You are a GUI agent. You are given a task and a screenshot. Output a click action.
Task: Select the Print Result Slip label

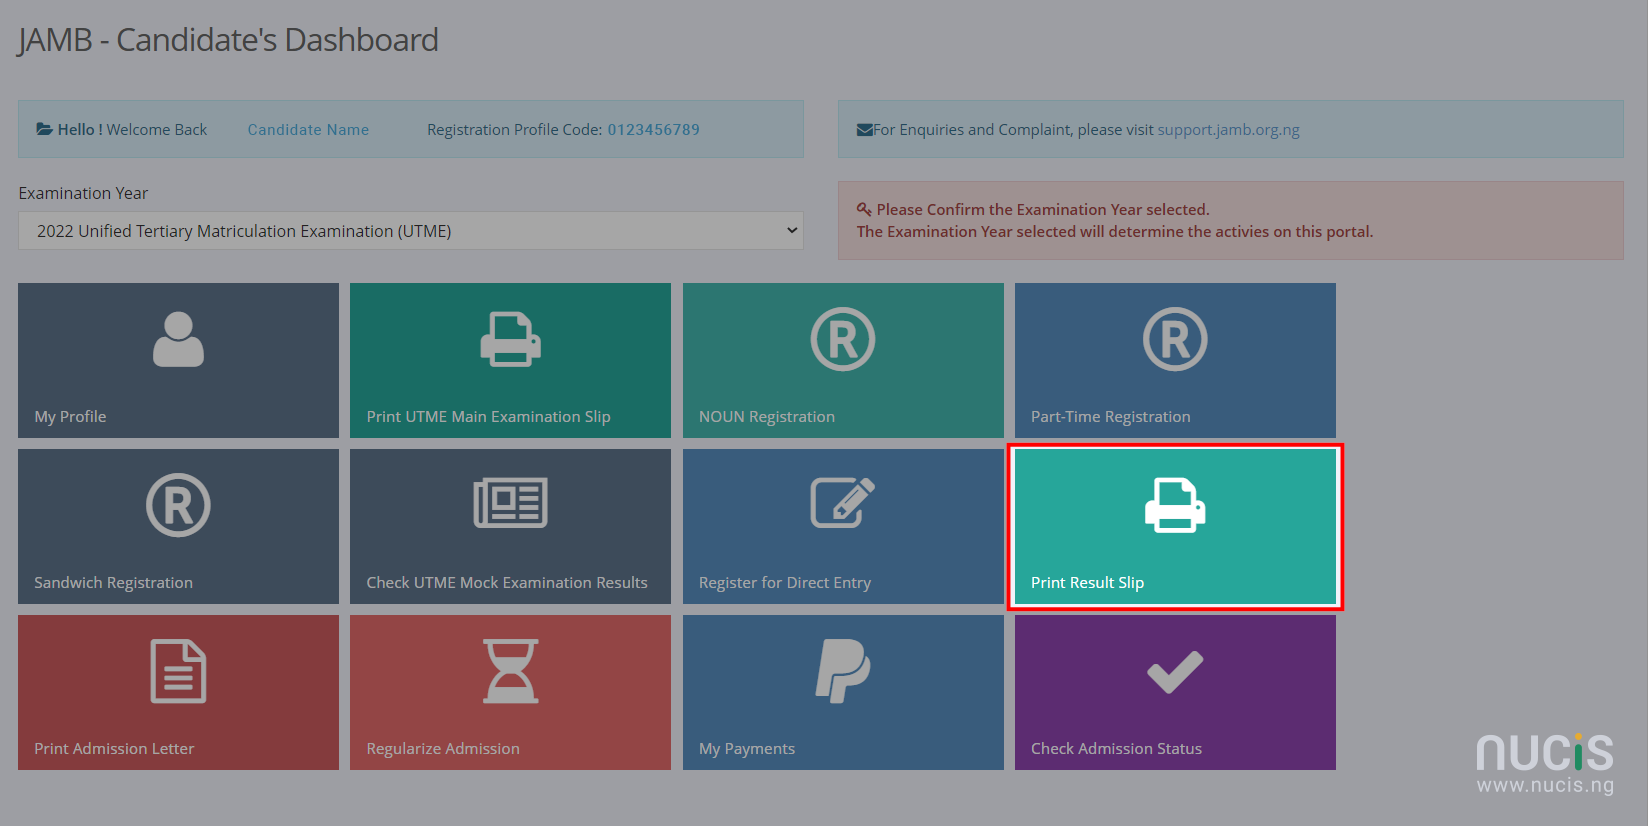click(x=1087, y=583)
